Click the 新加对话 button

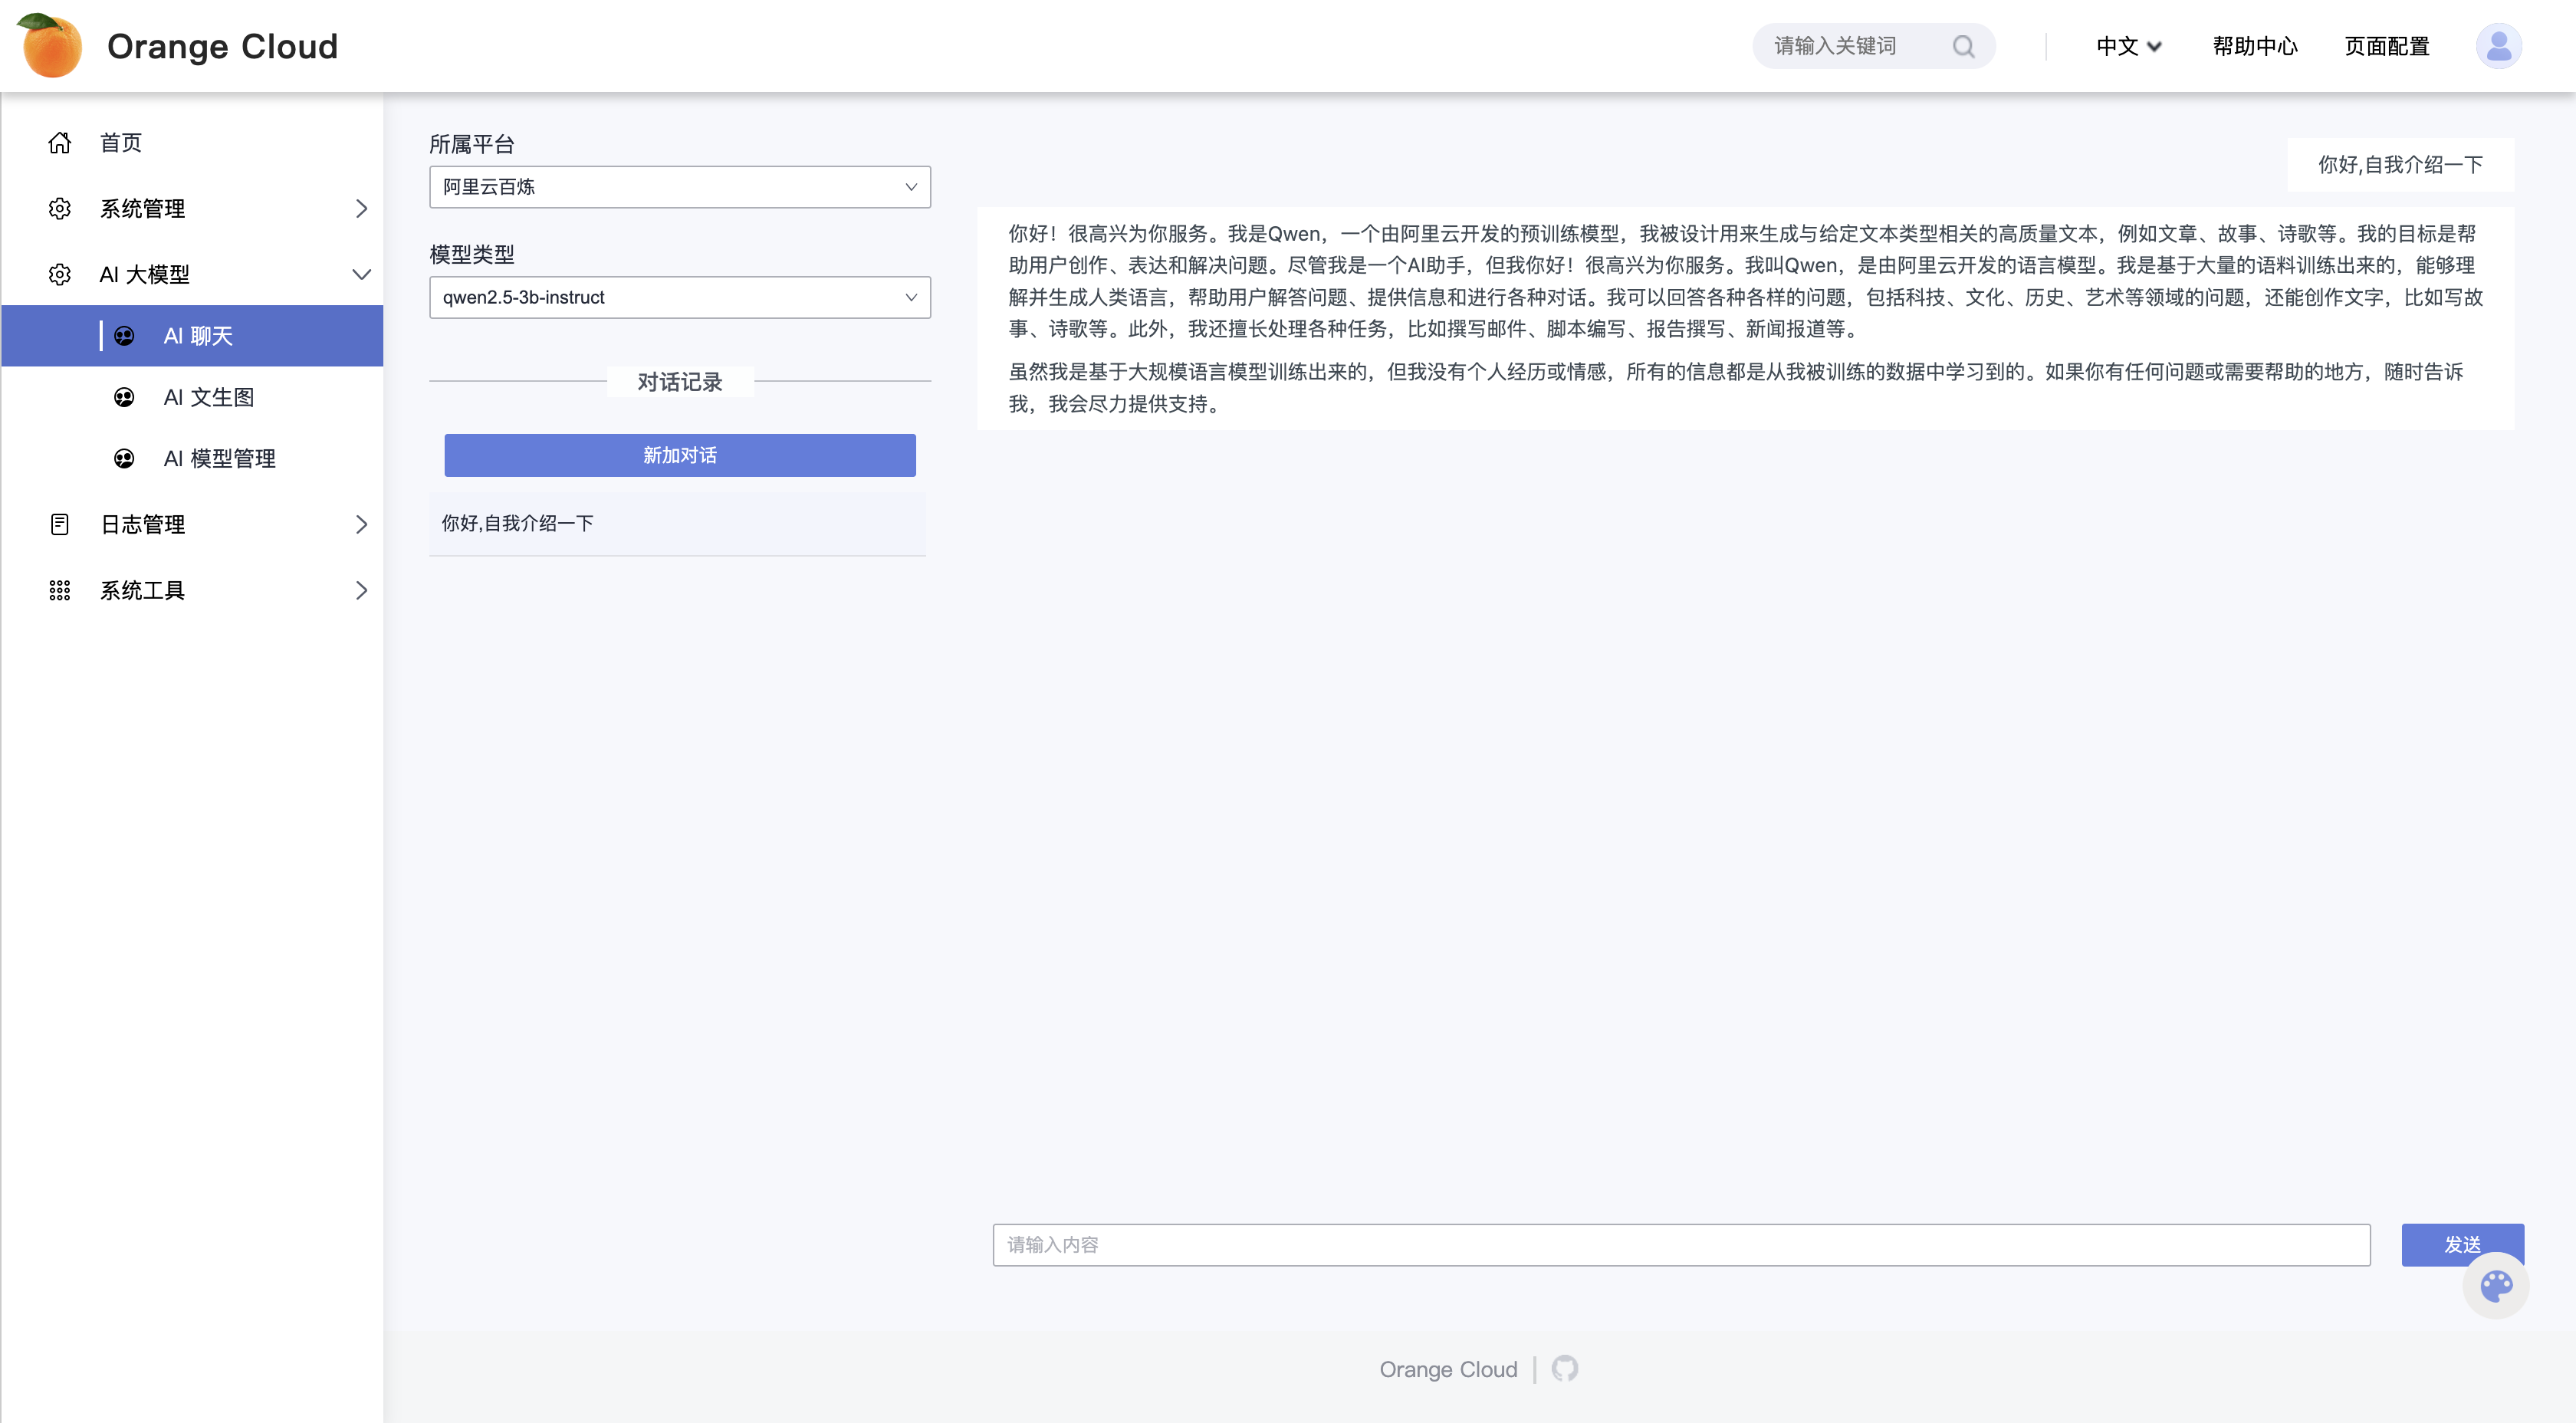pyautogui.click(x=680, y=455)
